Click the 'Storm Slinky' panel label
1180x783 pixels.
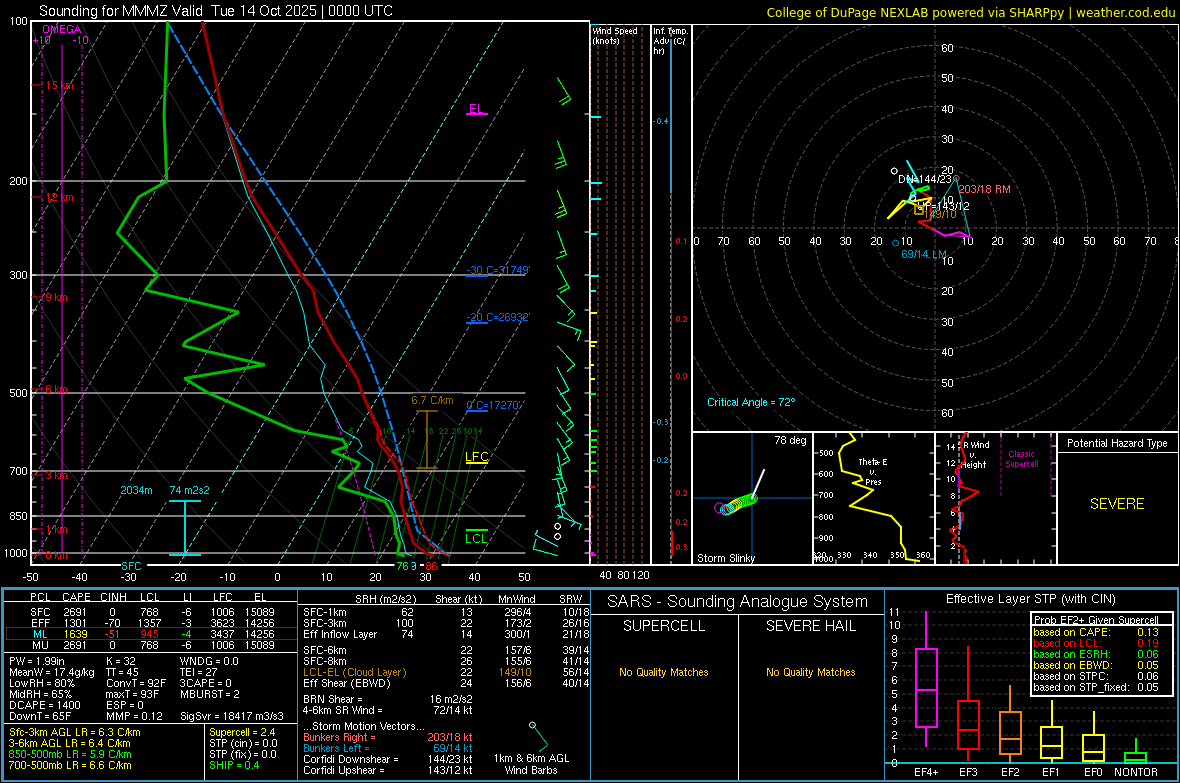(x=725, y=558)
